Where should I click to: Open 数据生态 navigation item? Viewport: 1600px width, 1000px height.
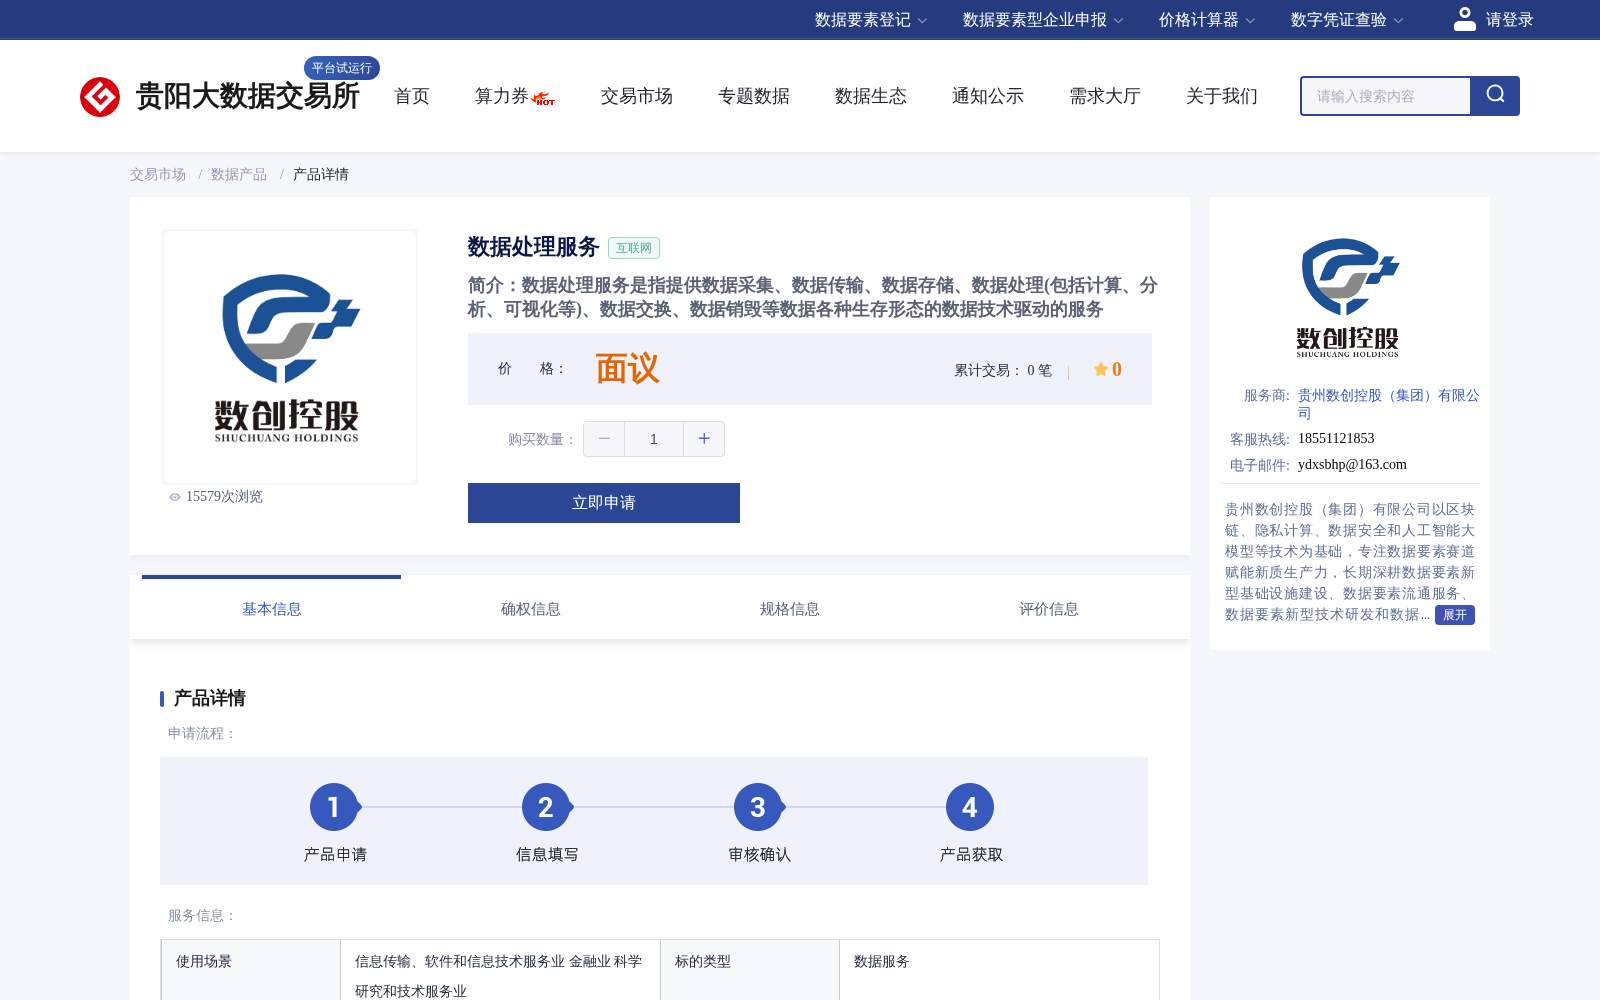[x=871, y=96]
